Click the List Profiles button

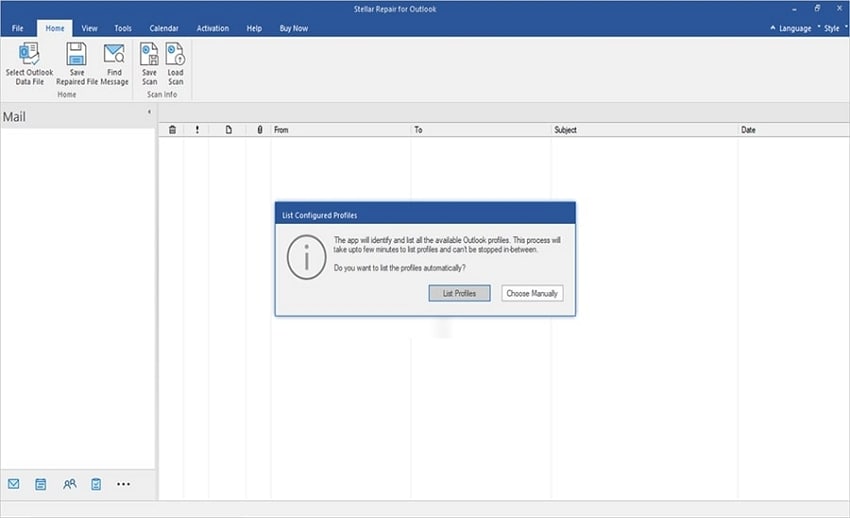459,293
